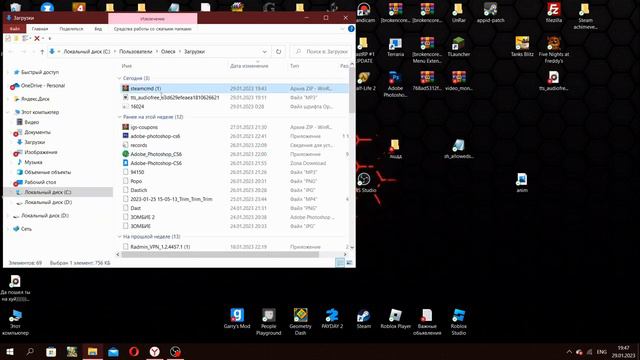Image resolution: width=640 pixels, height=360 pixels.
Task: Open the Этот компьютер desktop icon
Action: [x=15, y=322]
